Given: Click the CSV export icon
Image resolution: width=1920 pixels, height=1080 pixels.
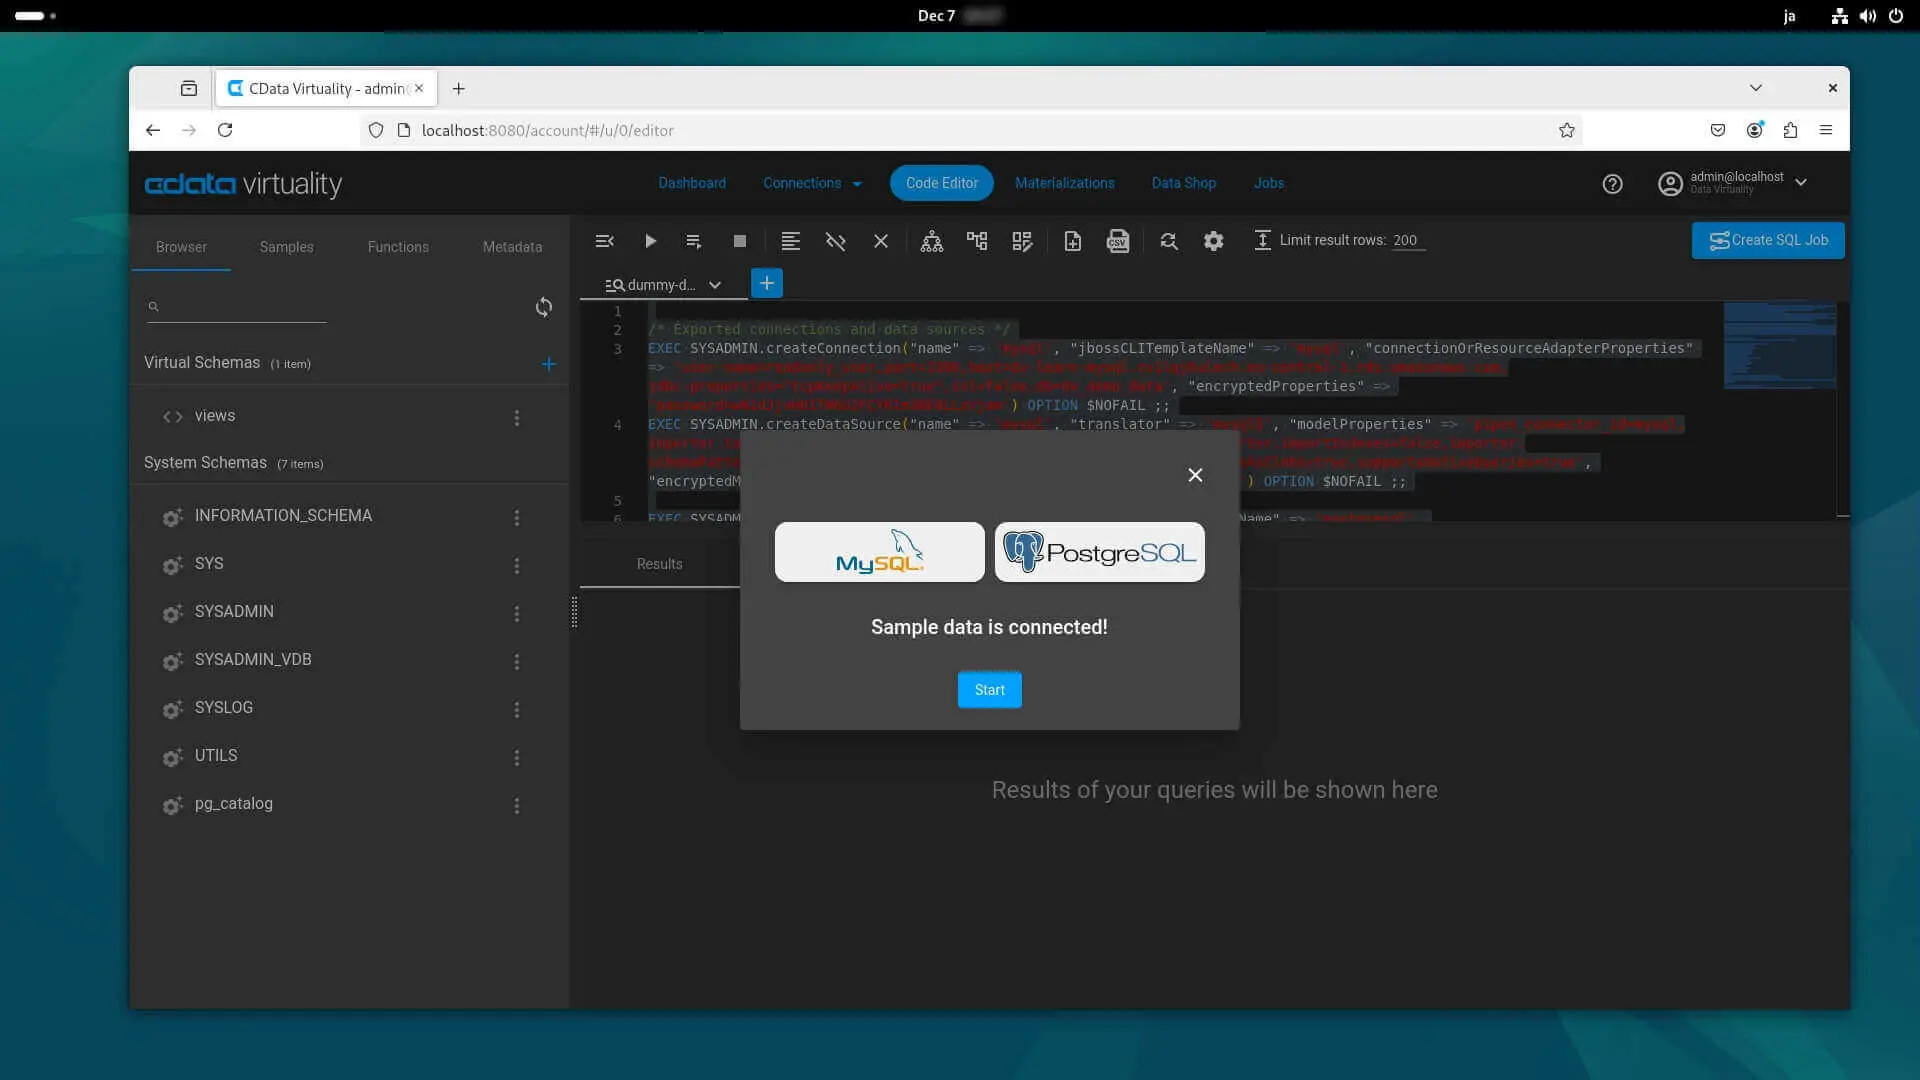Looking at the screenshot, I should click(1117, 241).
